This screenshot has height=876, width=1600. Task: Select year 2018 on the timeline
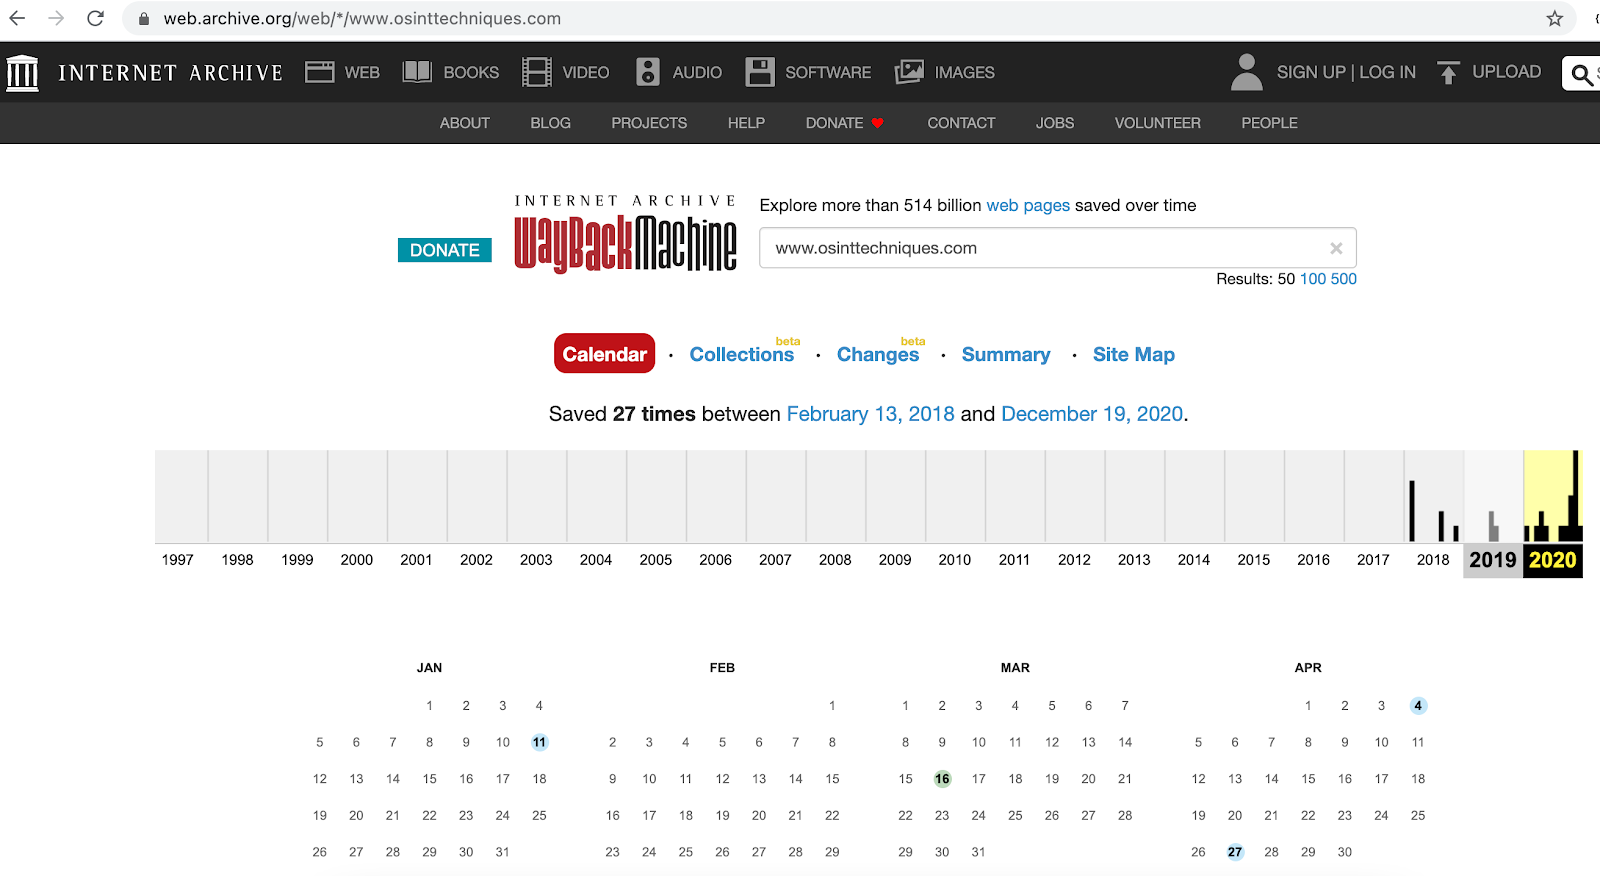coord(1433,560)
